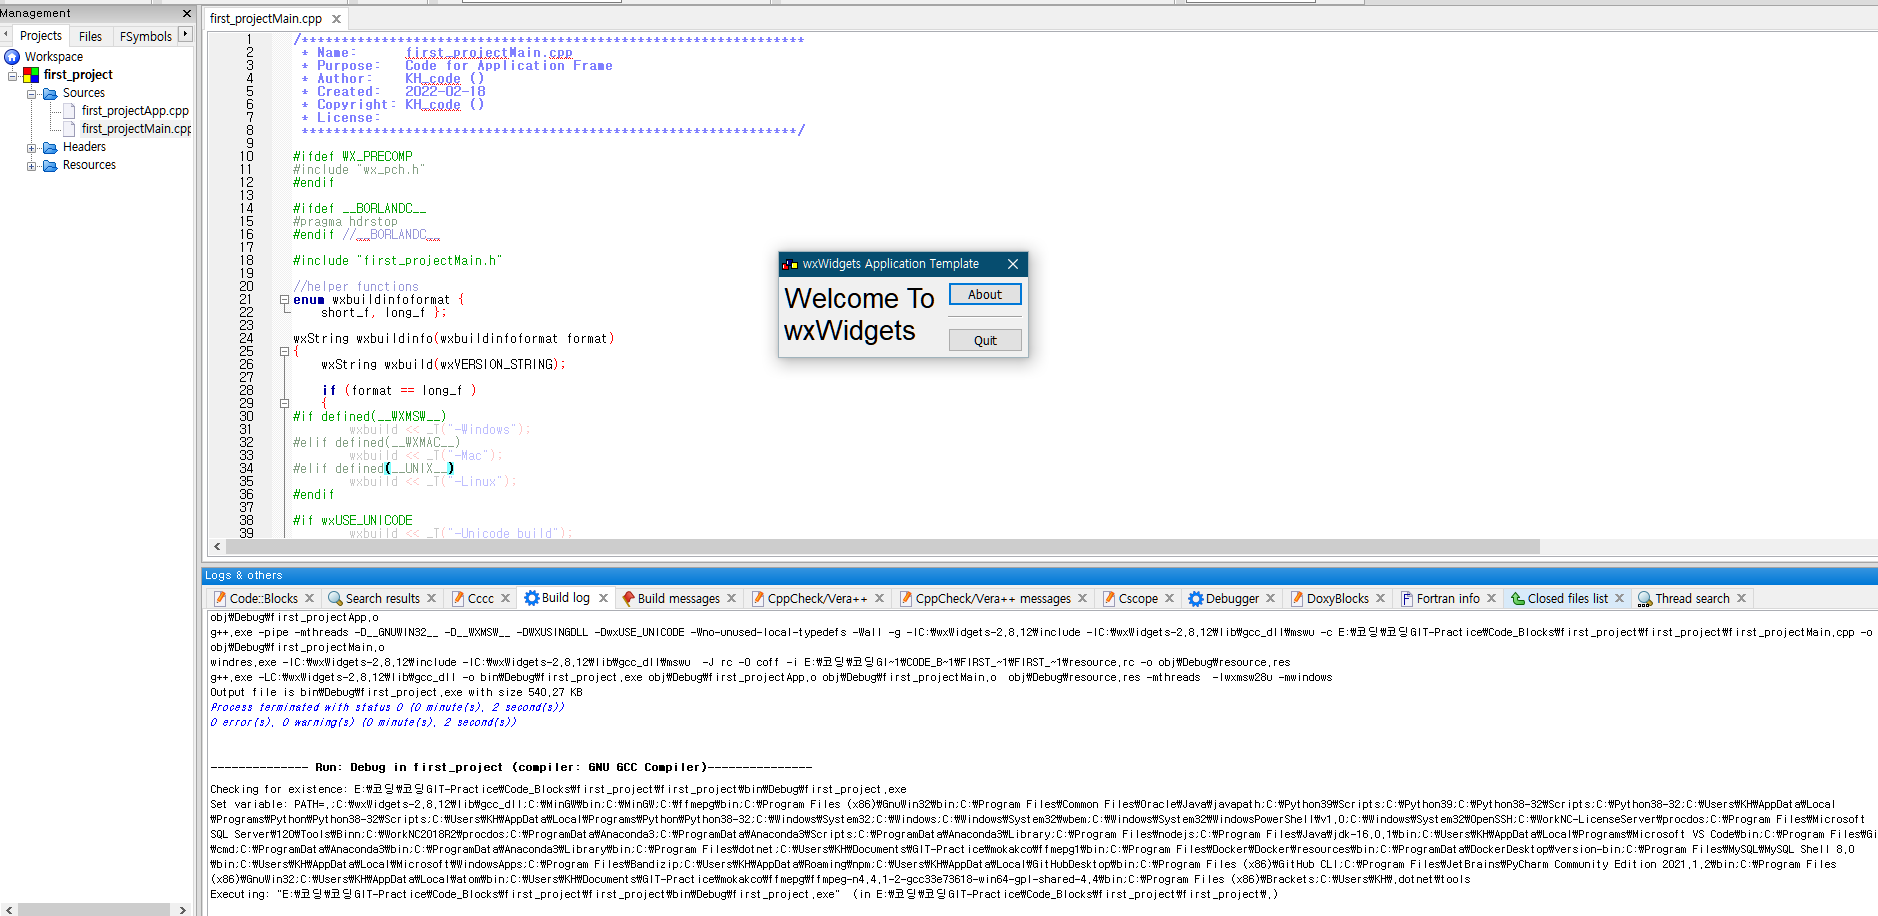Viewport: 1878px width, 916px height.
Task: Click the wxWidgets dialog title bar icon
Action: [x=790, y=264]
